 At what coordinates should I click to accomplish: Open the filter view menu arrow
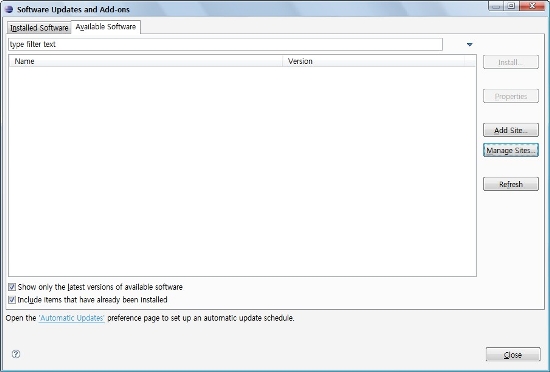470,45
